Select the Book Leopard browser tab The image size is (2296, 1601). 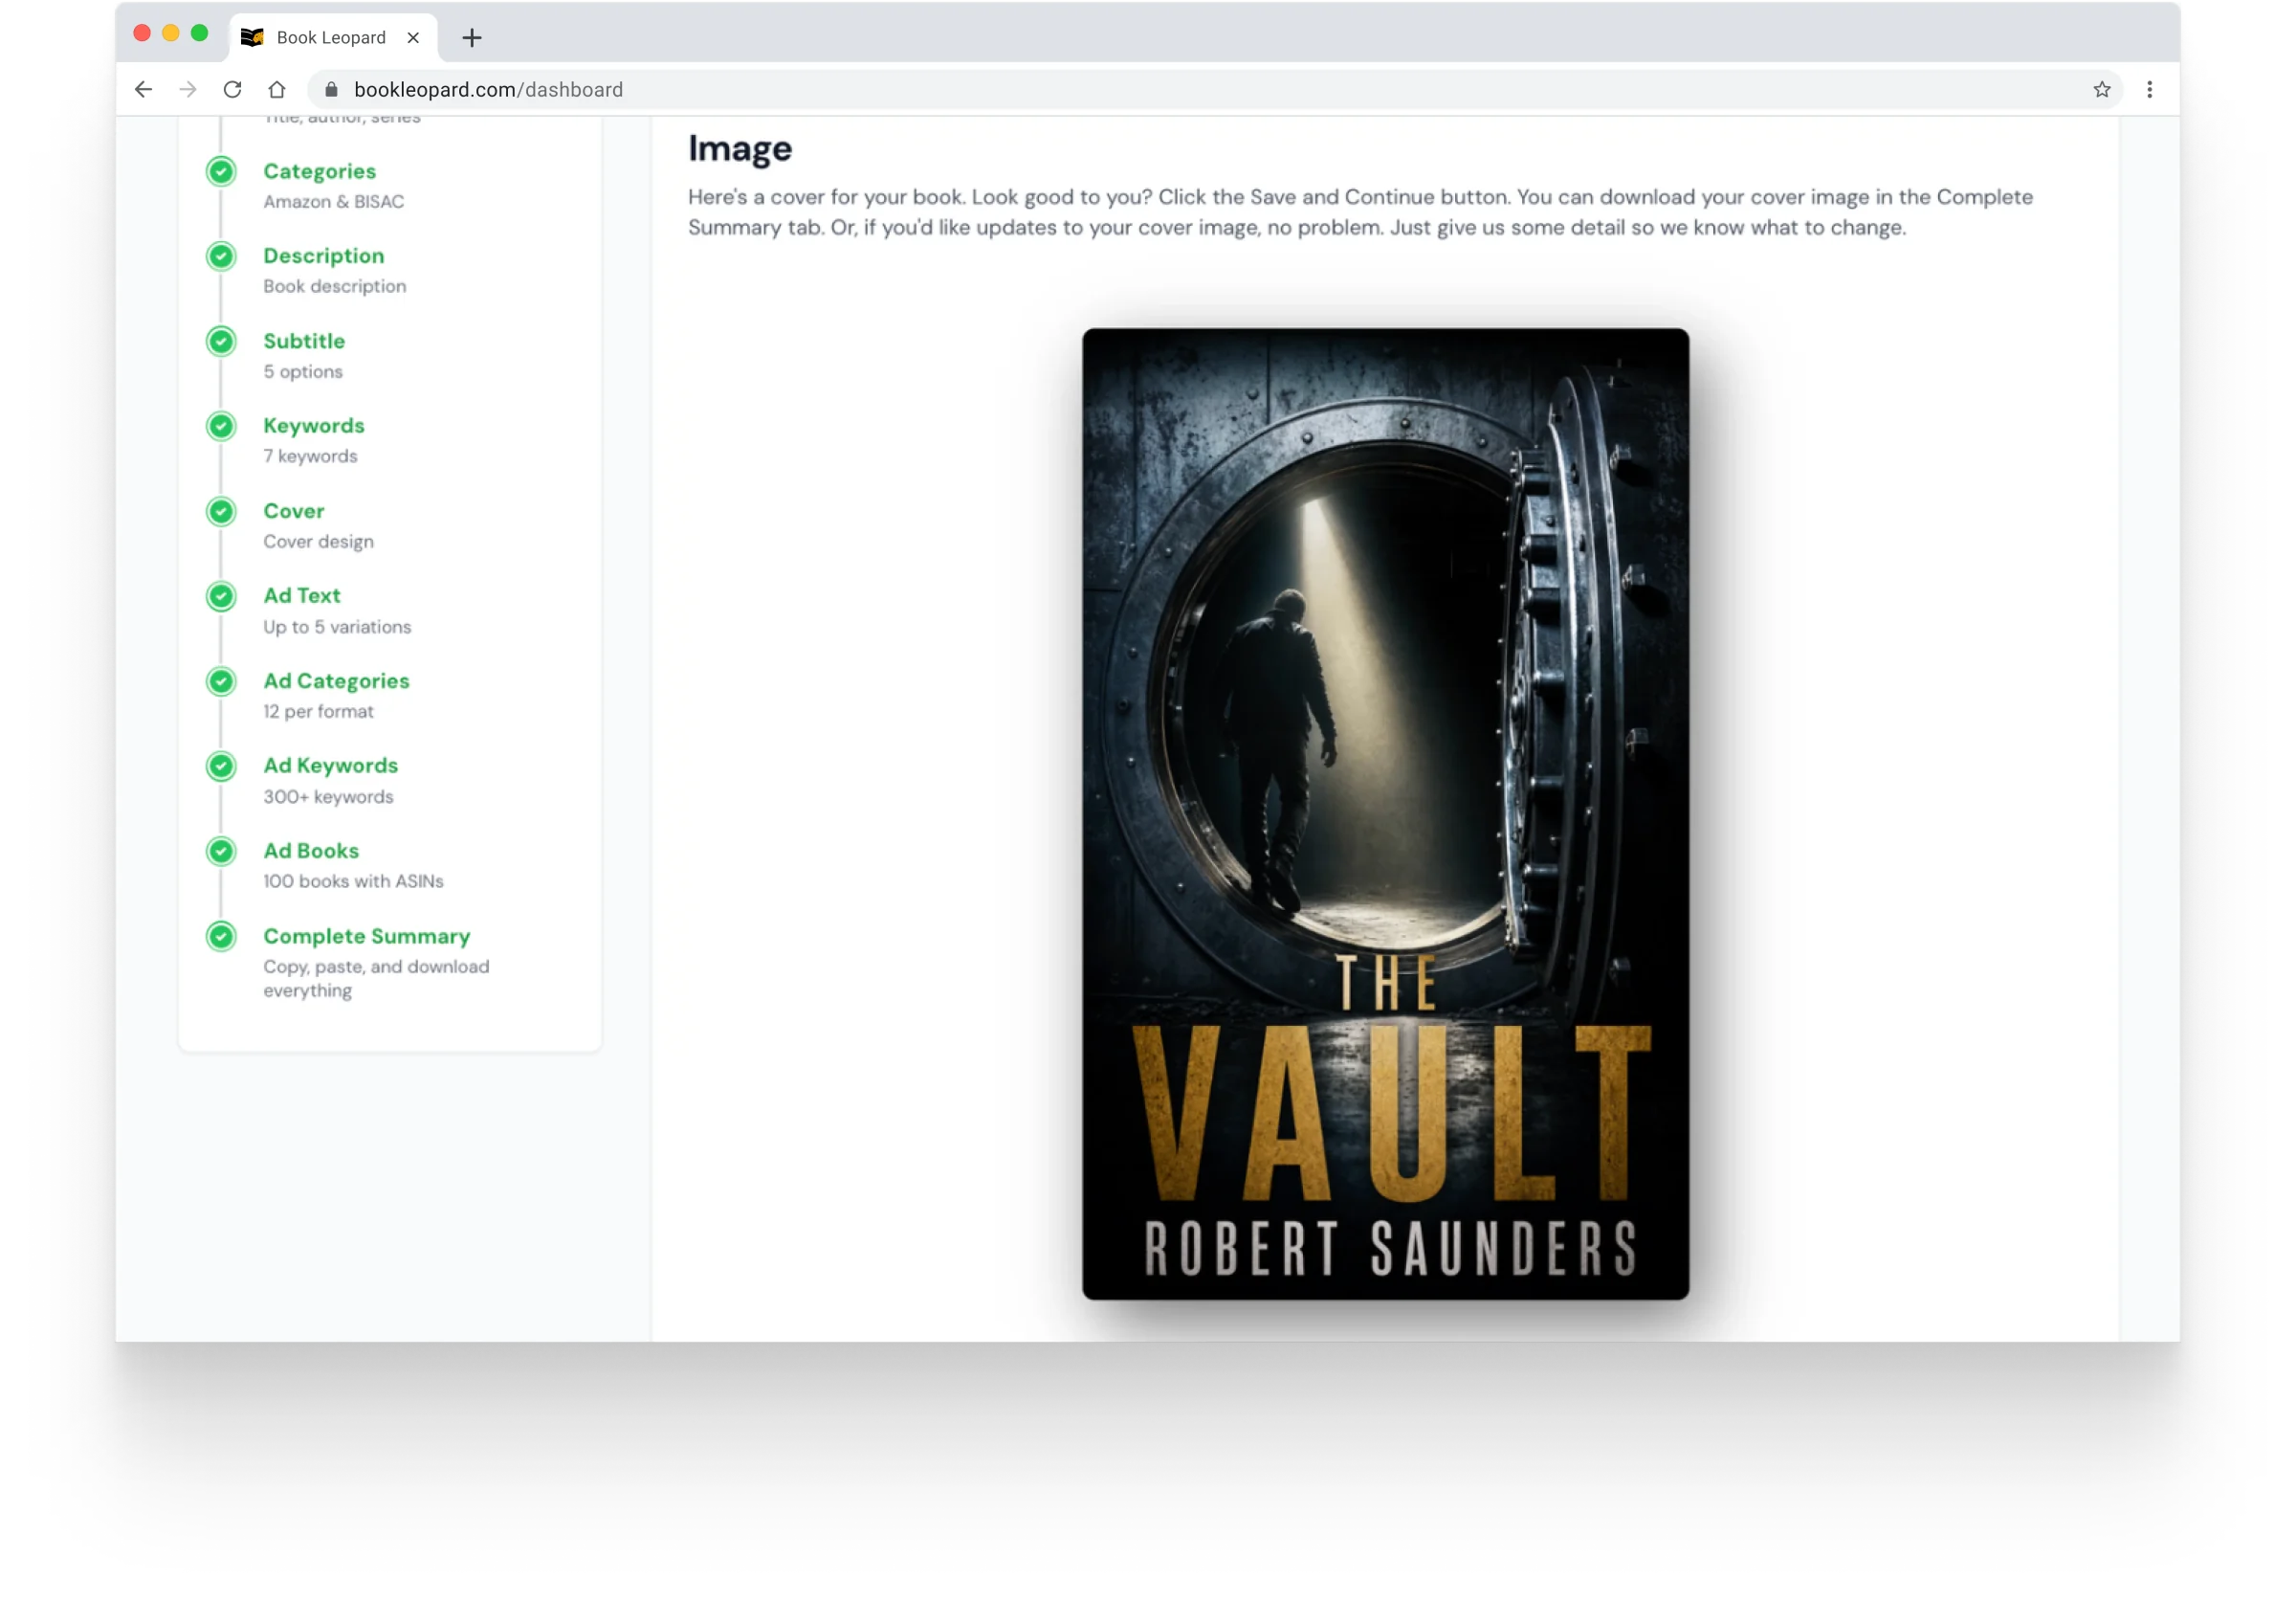click(333, 38)
